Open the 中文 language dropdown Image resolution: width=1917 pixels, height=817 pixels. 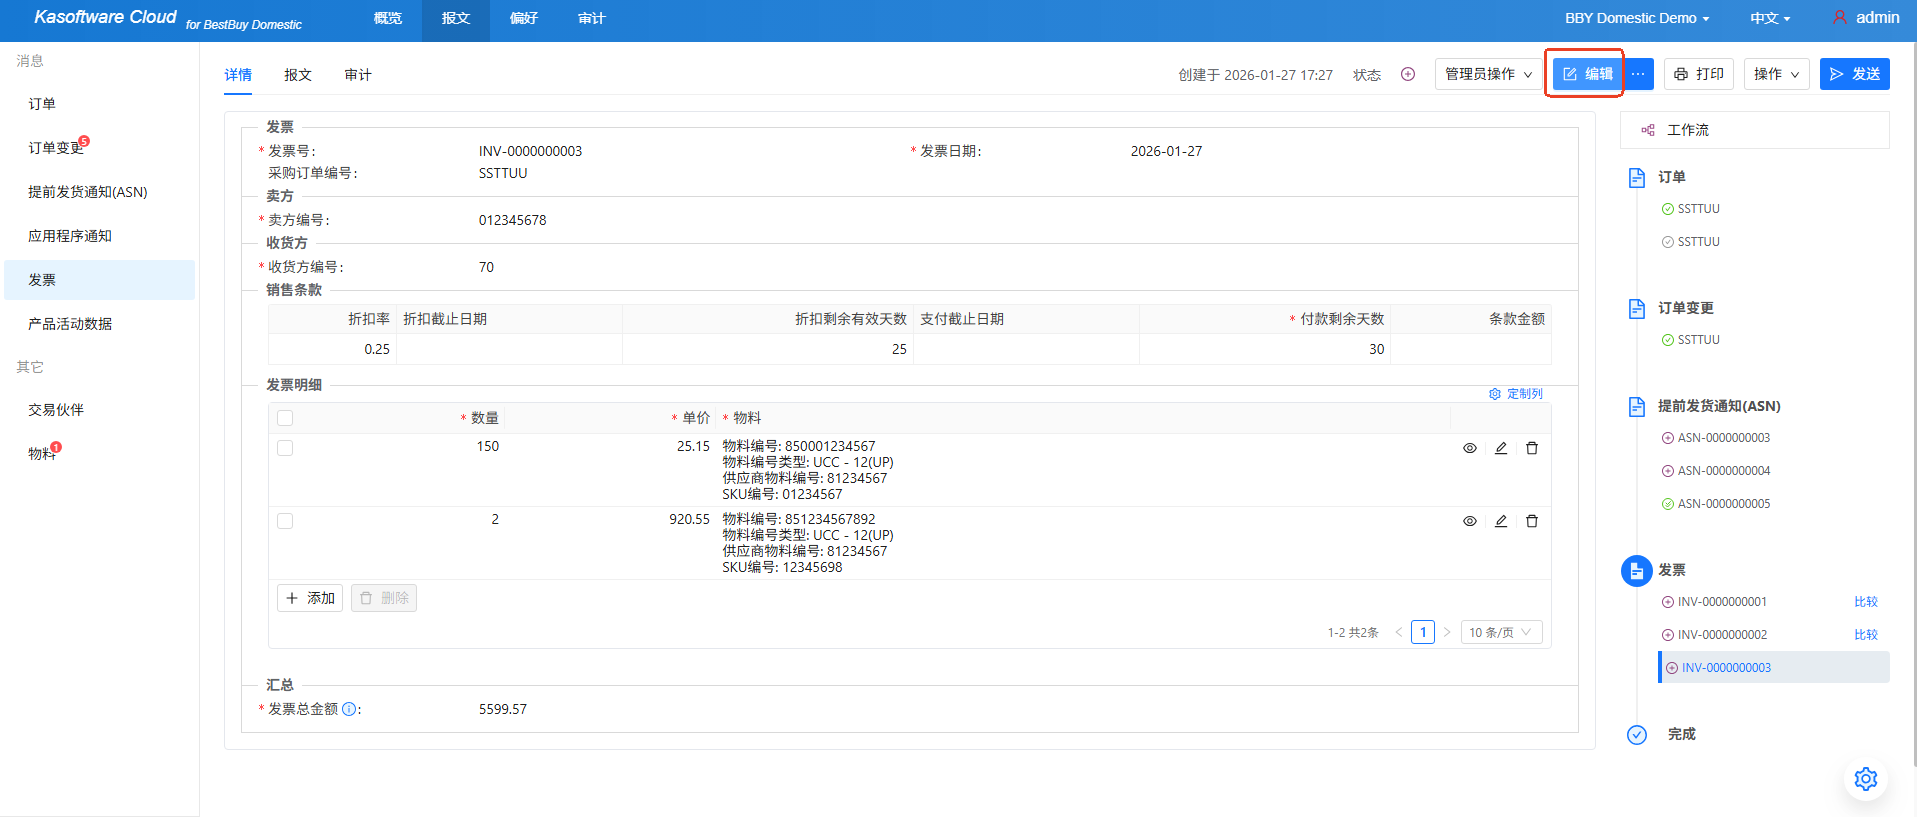click(x=1770, y=18)
